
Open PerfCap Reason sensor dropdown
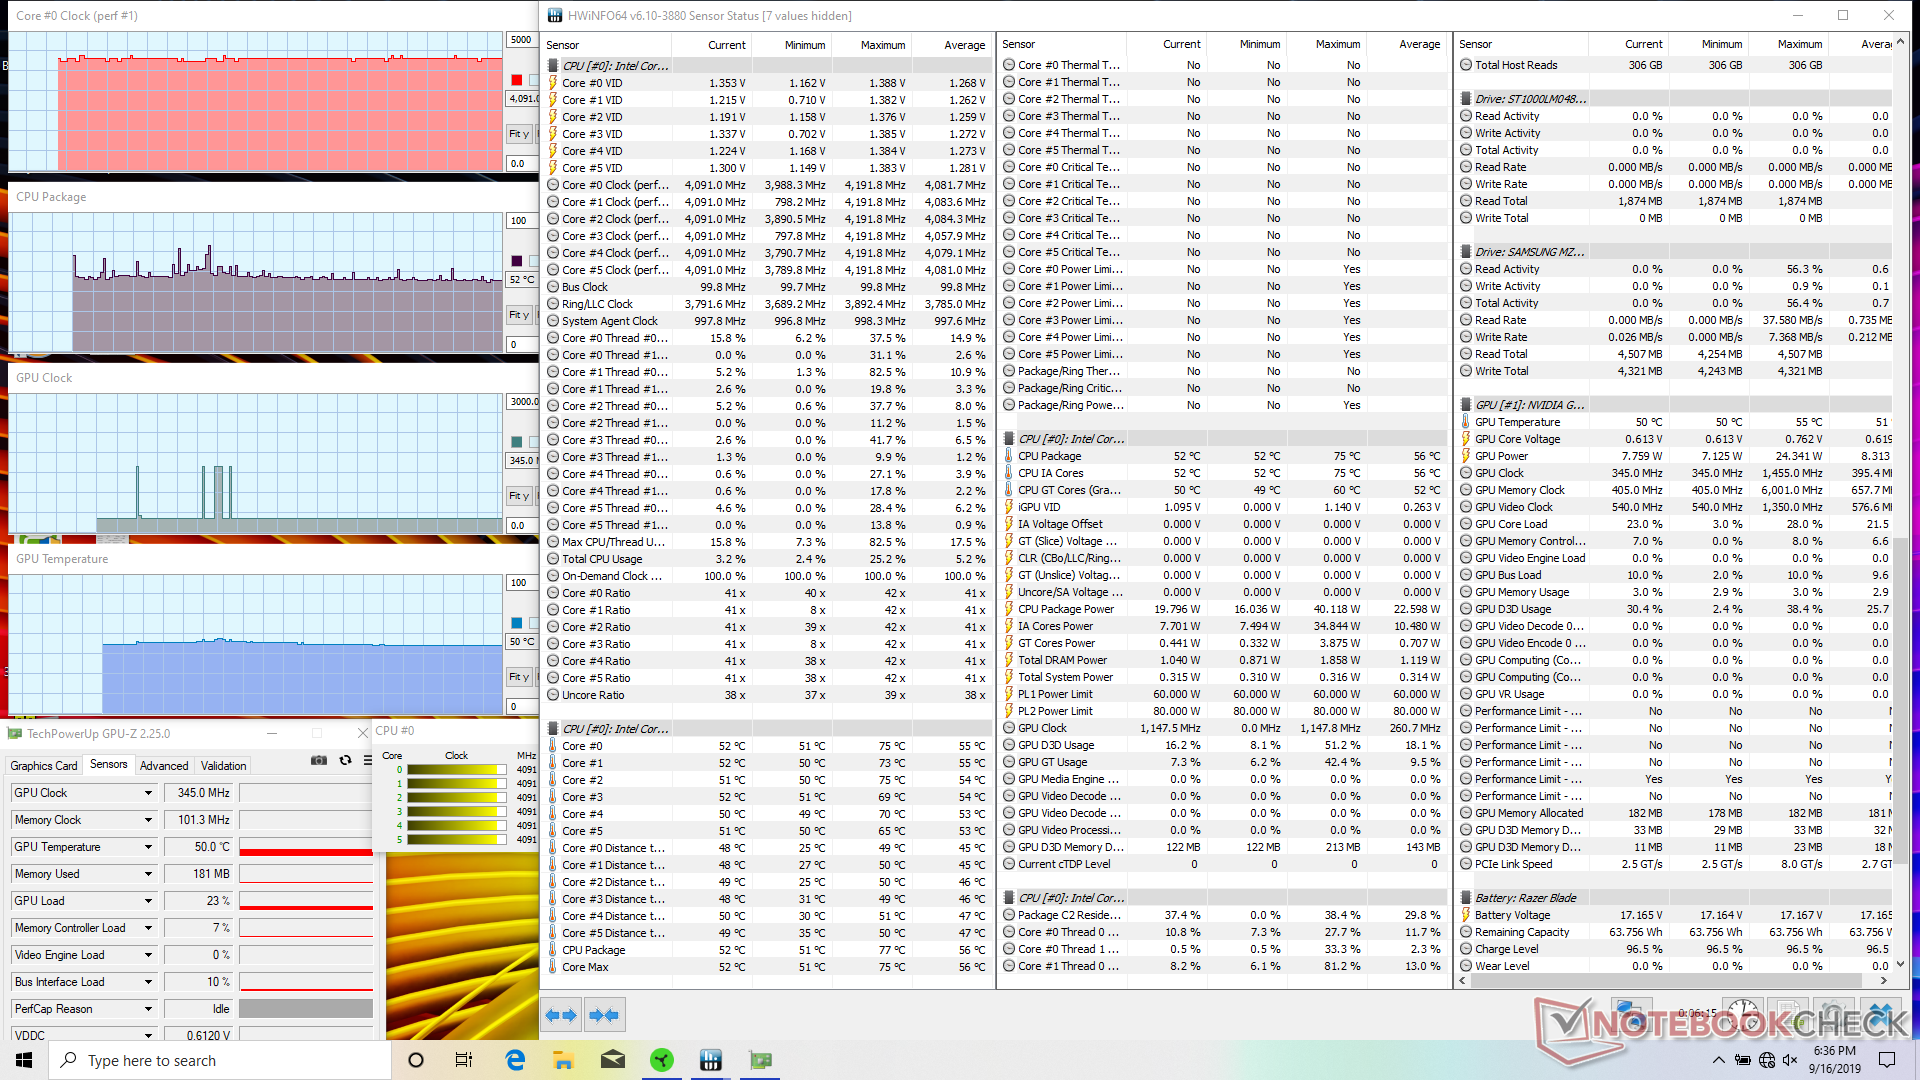tap(148, 1009)
